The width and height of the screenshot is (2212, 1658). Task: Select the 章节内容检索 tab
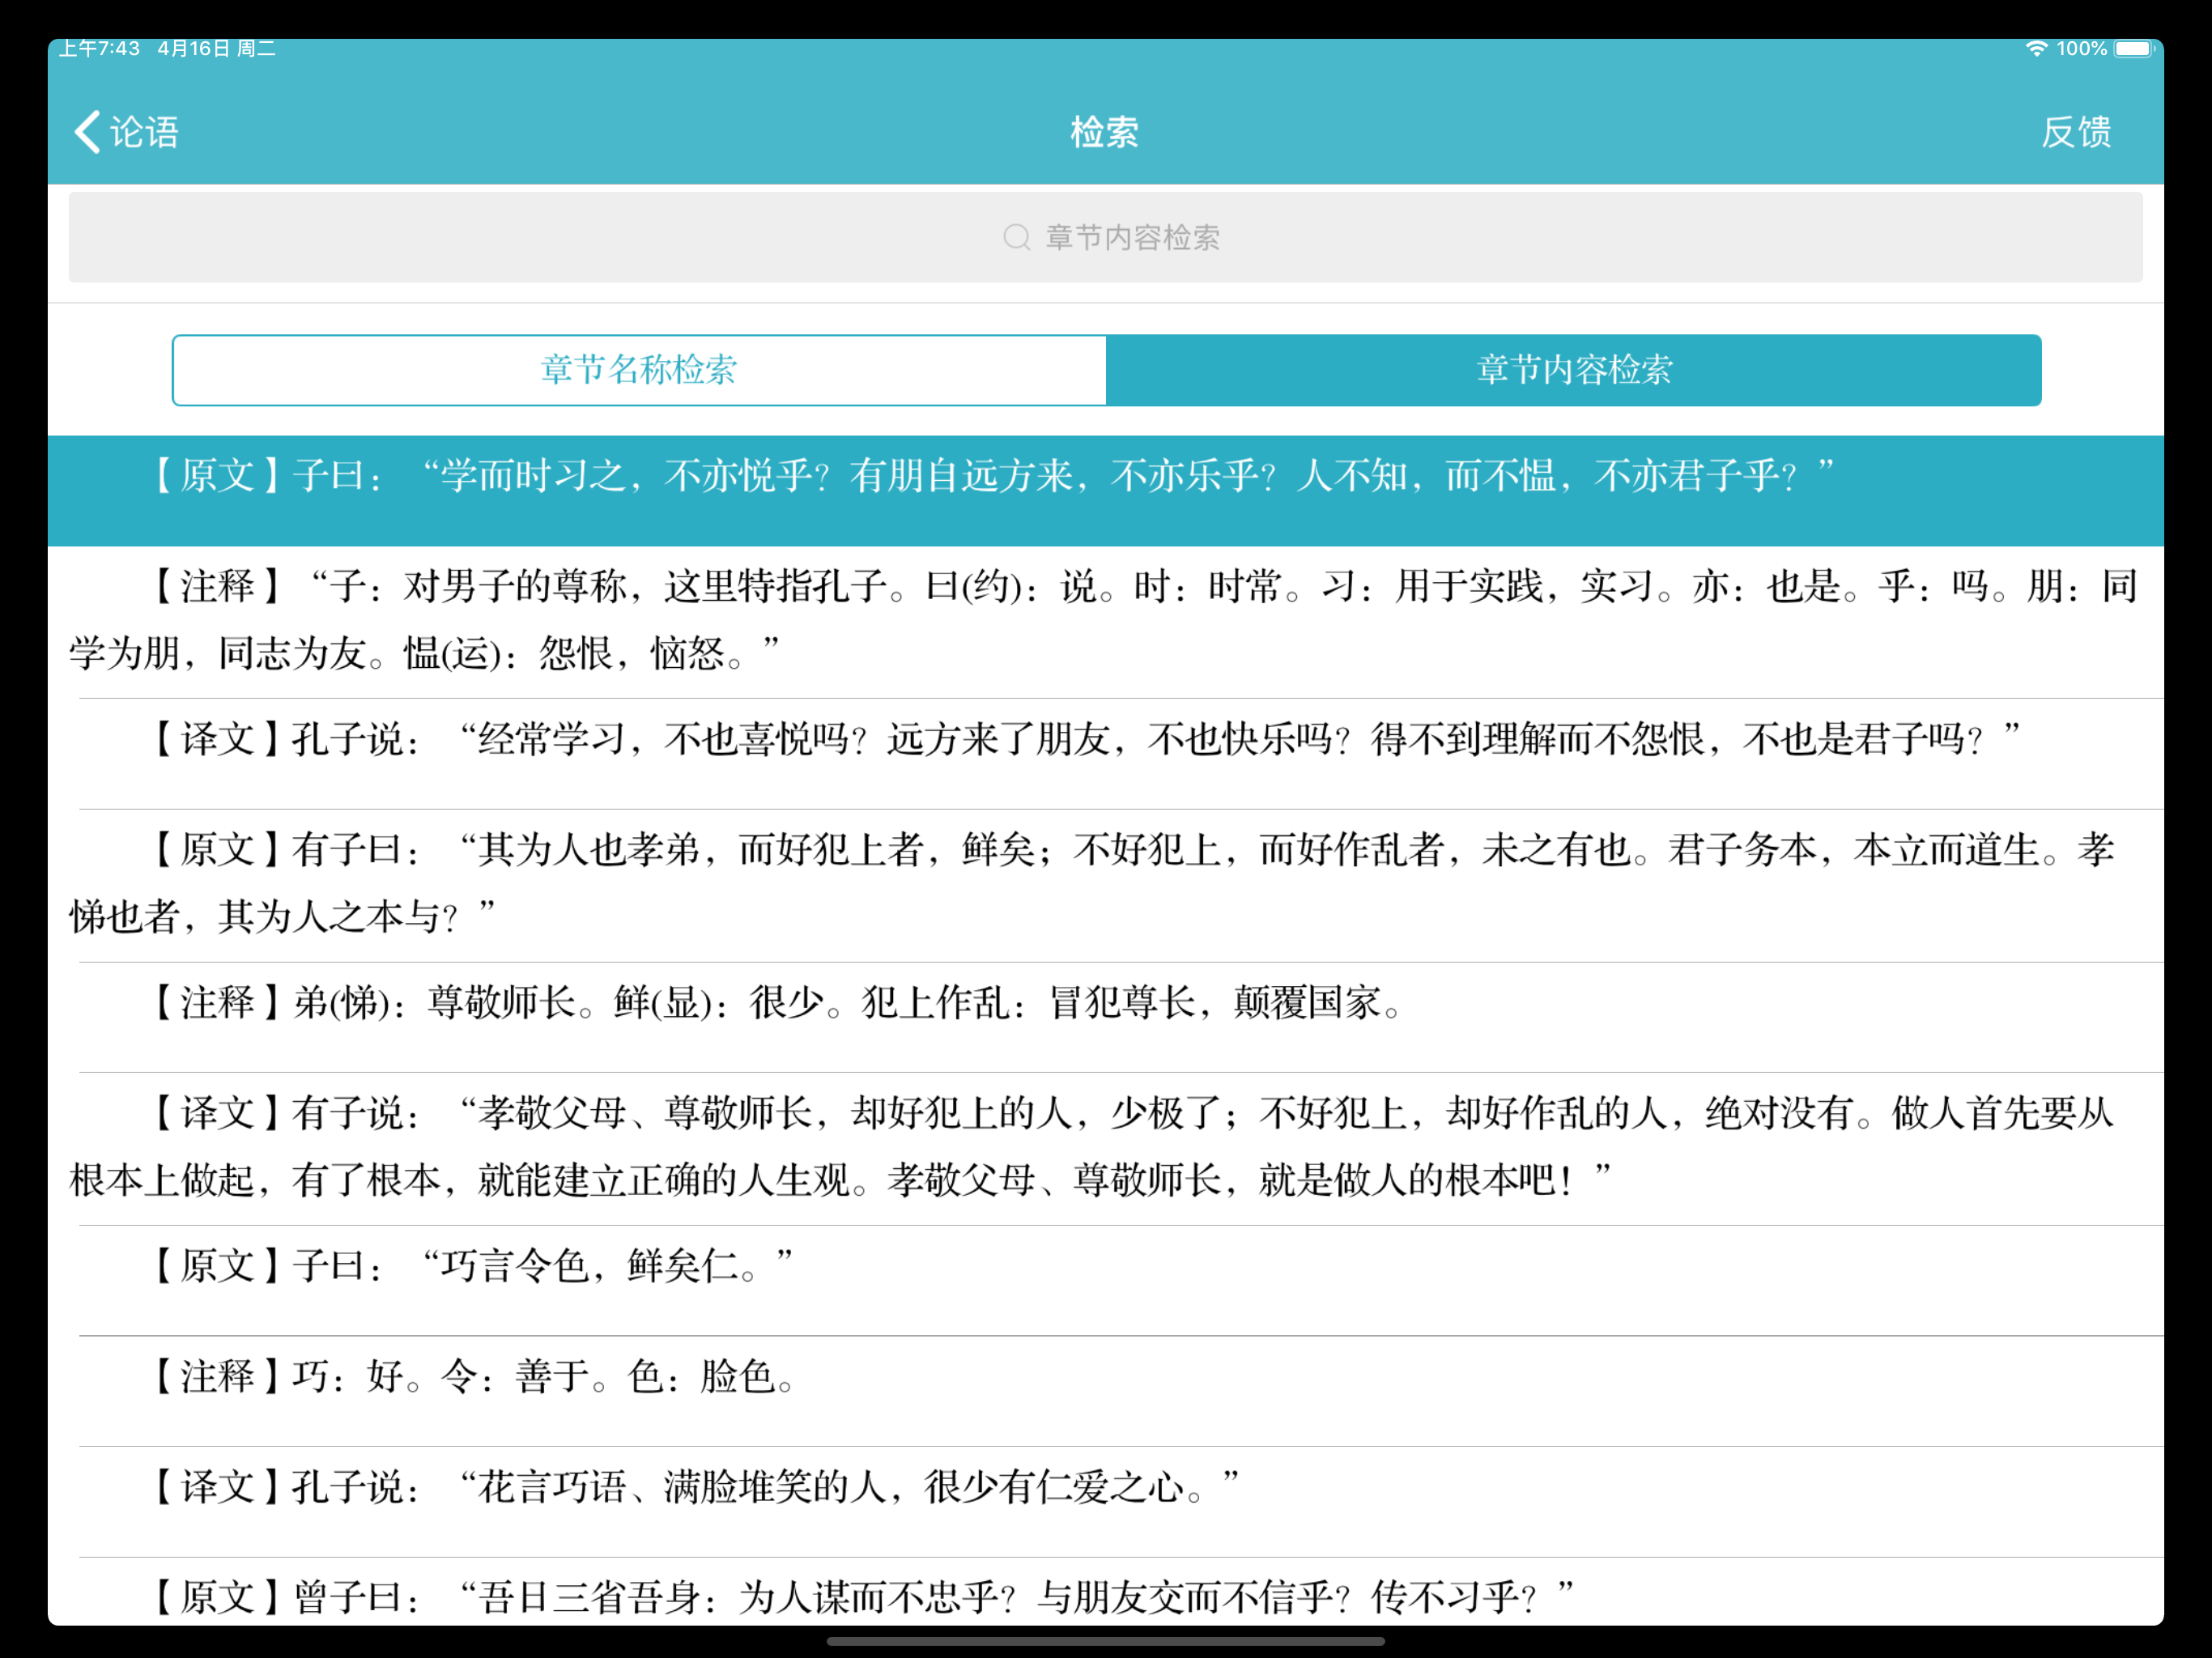click(x=1574, y=370)
